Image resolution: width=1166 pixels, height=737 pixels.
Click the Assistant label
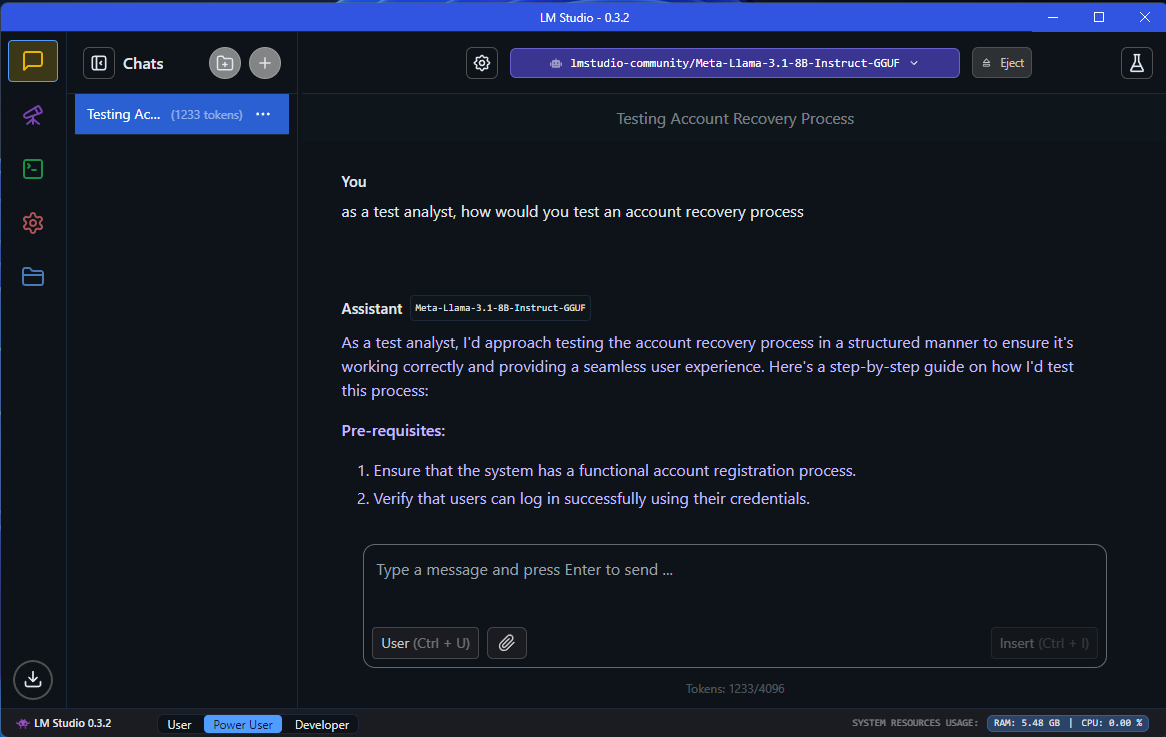(x=372, y=309)
